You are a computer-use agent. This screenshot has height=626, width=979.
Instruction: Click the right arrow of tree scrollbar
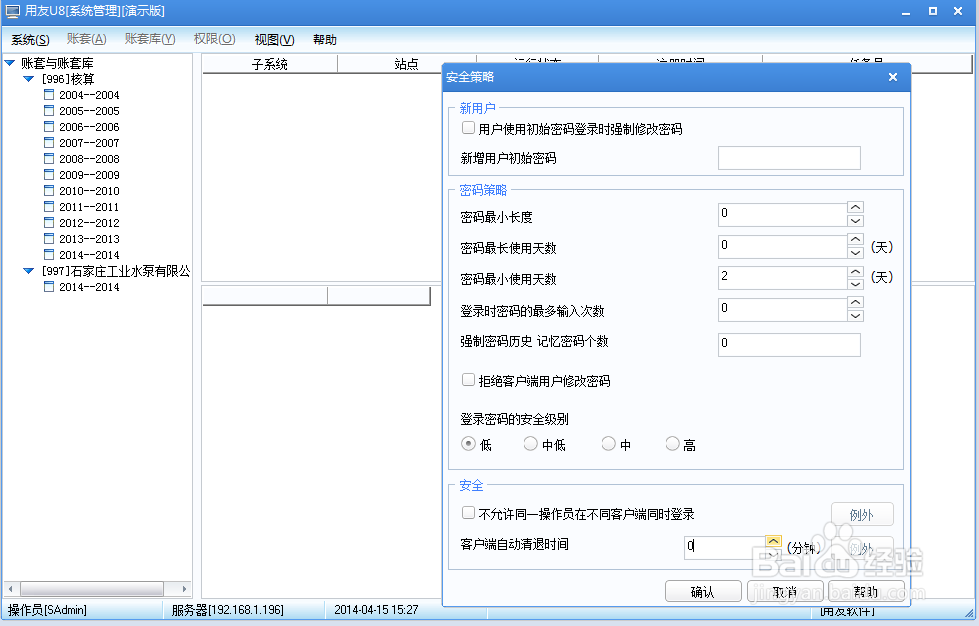(x=184, y=589)
